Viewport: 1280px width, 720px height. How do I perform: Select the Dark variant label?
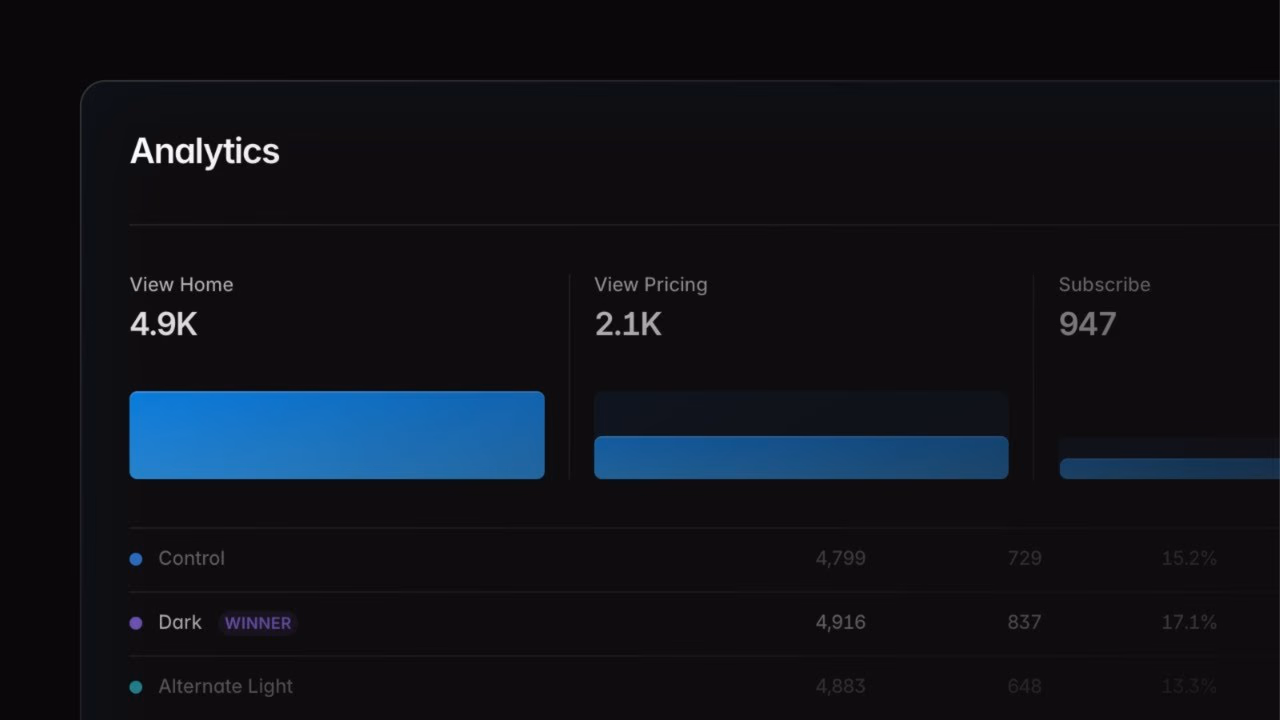click(x=180, y=622)
